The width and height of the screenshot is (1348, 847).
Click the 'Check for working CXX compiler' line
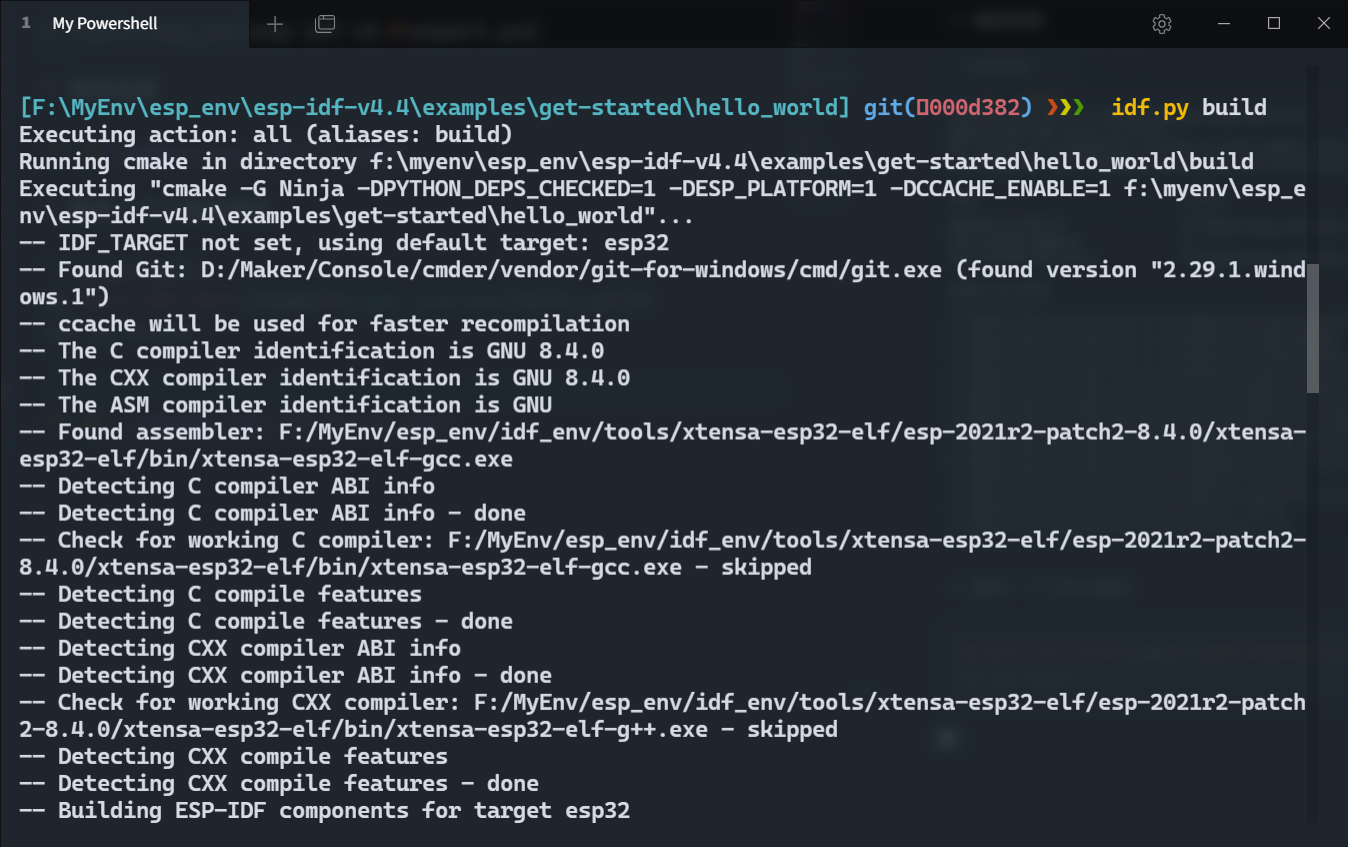coord(662,715)
